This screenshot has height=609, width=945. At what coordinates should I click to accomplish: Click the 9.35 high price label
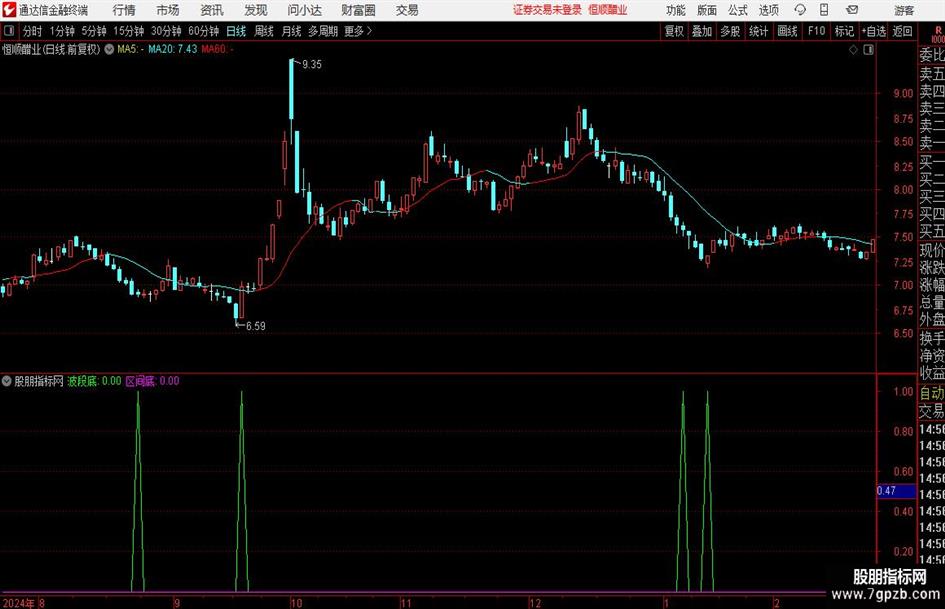[x=312, y=65]
